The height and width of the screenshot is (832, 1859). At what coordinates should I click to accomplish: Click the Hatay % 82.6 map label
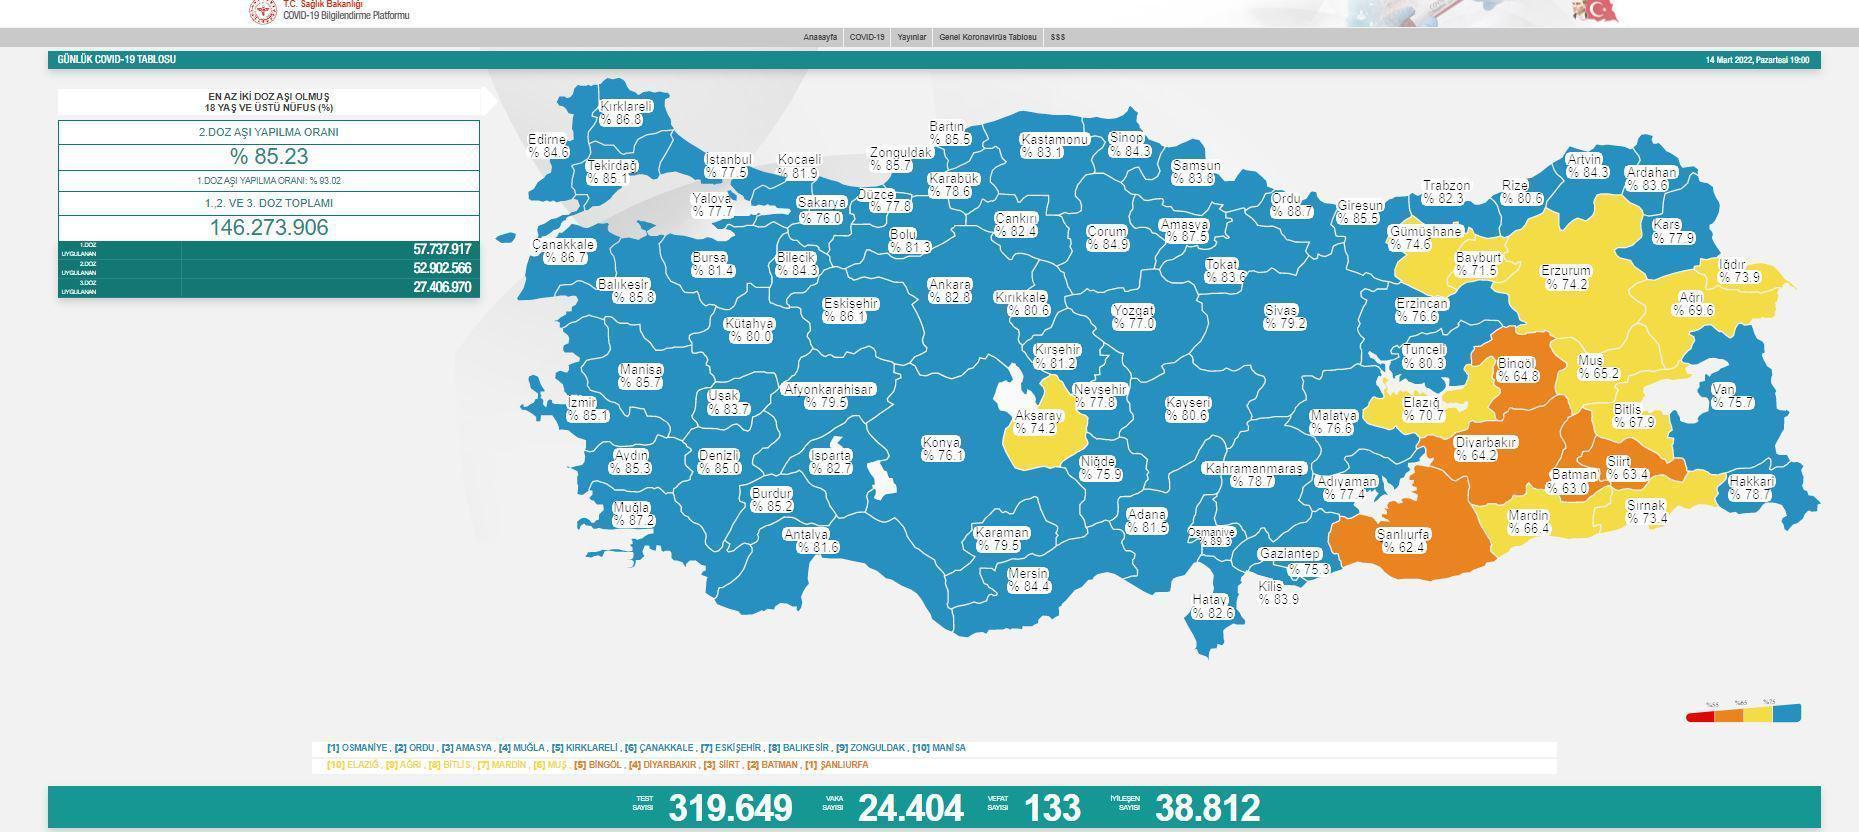coord(1212,607)
